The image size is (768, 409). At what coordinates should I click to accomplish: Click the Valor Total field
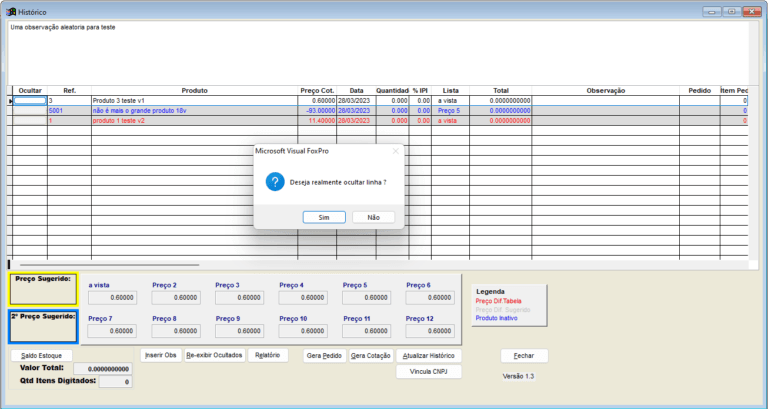pos(103,369)
